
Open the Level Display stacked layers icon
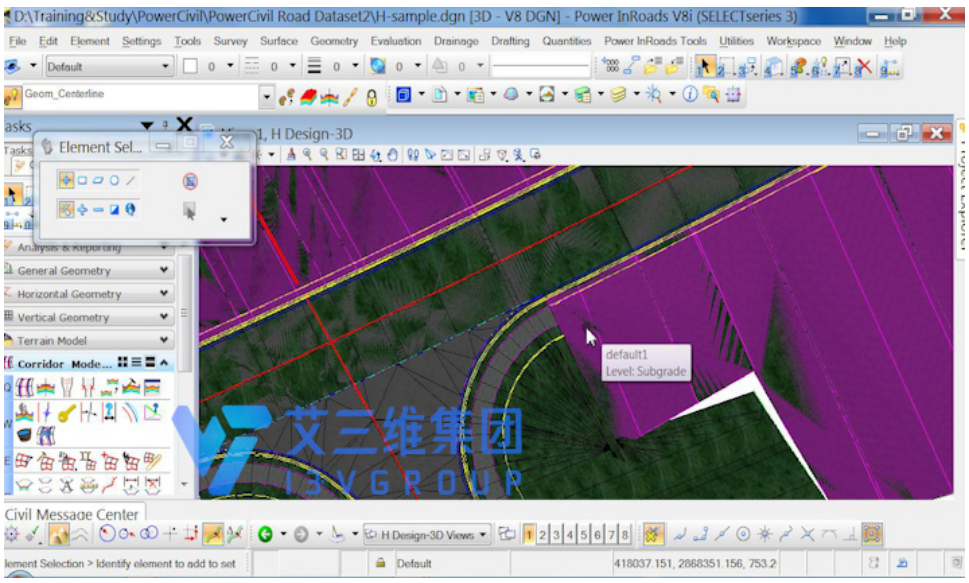pyautogui.click(x=618, y=95)
